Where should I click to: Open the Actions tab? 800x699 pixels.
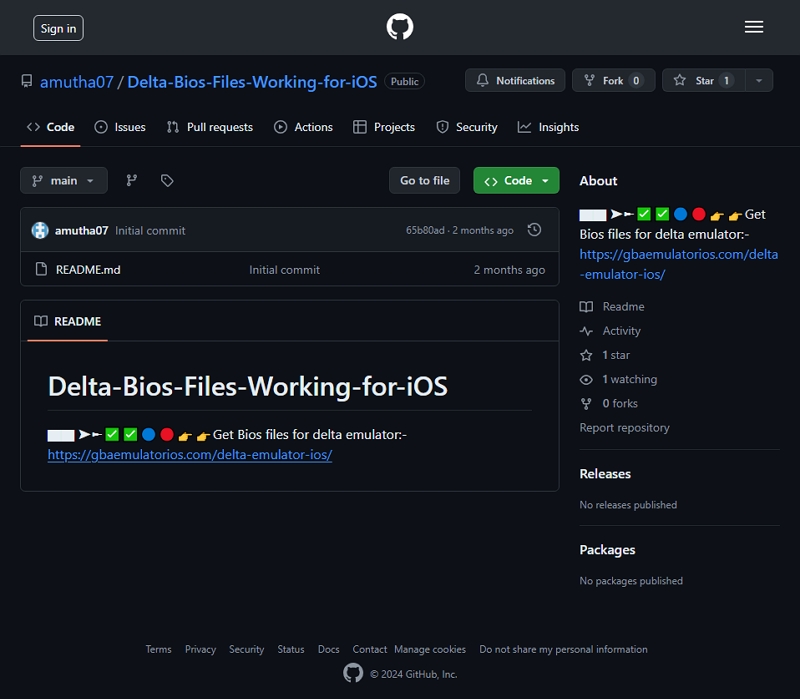(303, 127)
